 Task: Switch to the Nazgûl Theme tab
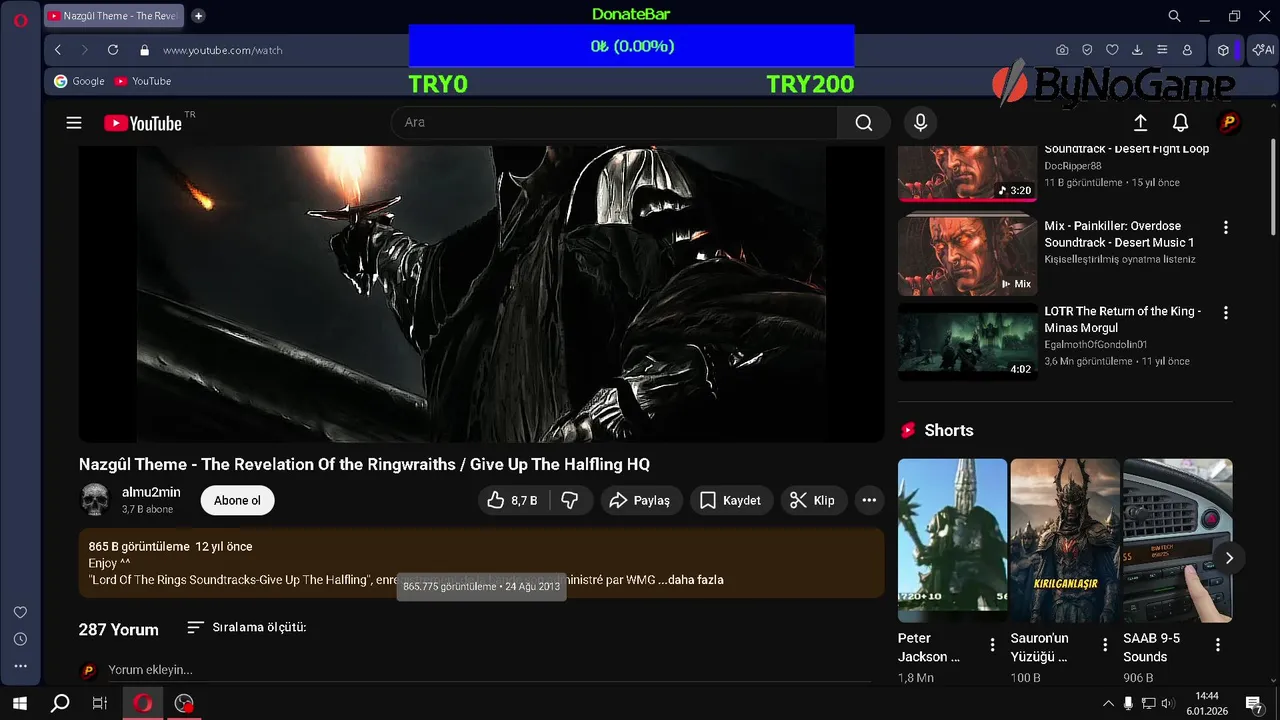[x=116, y=16]
